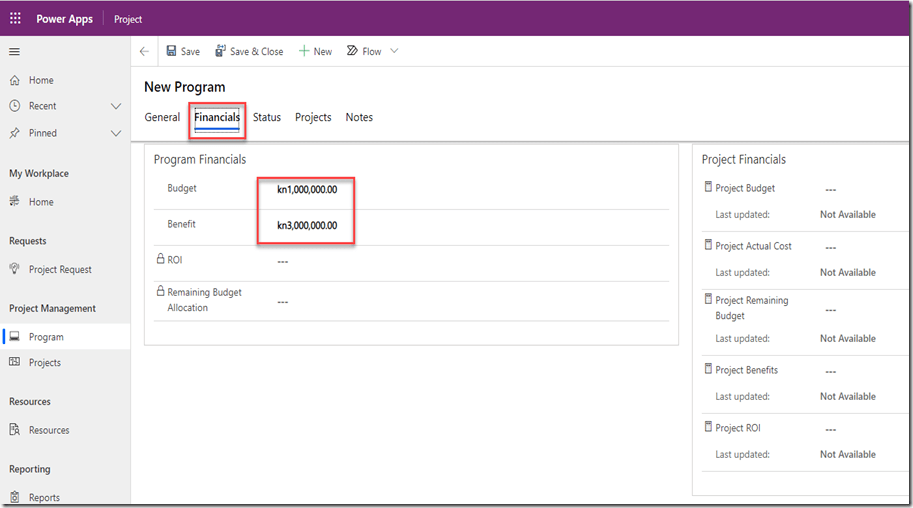
Task: Open the app launcher waffle icon
Action: pos(15,19)
